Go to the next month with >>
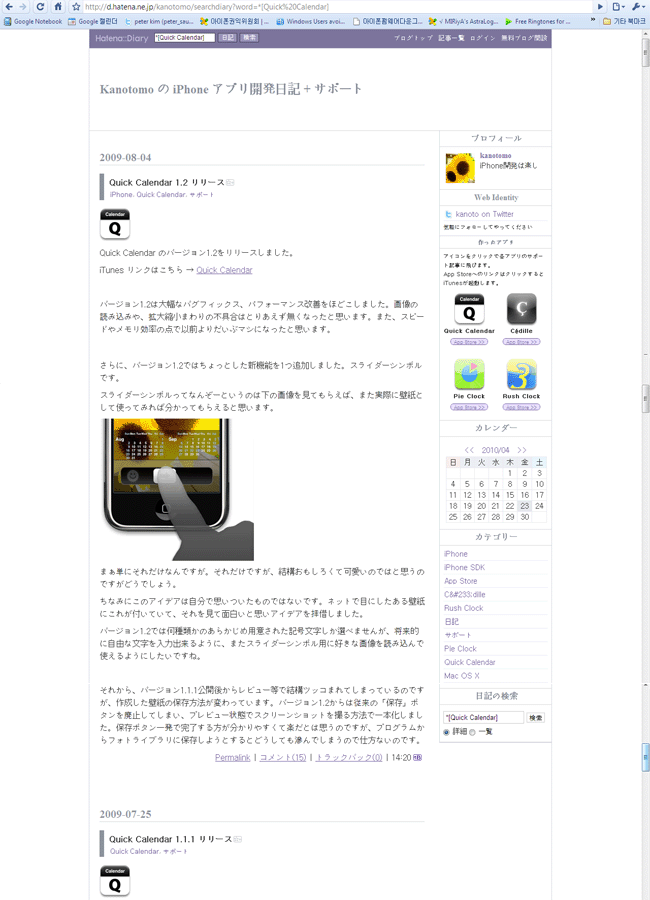This screenshot has width=650, height=900. [x=522, y=450]
